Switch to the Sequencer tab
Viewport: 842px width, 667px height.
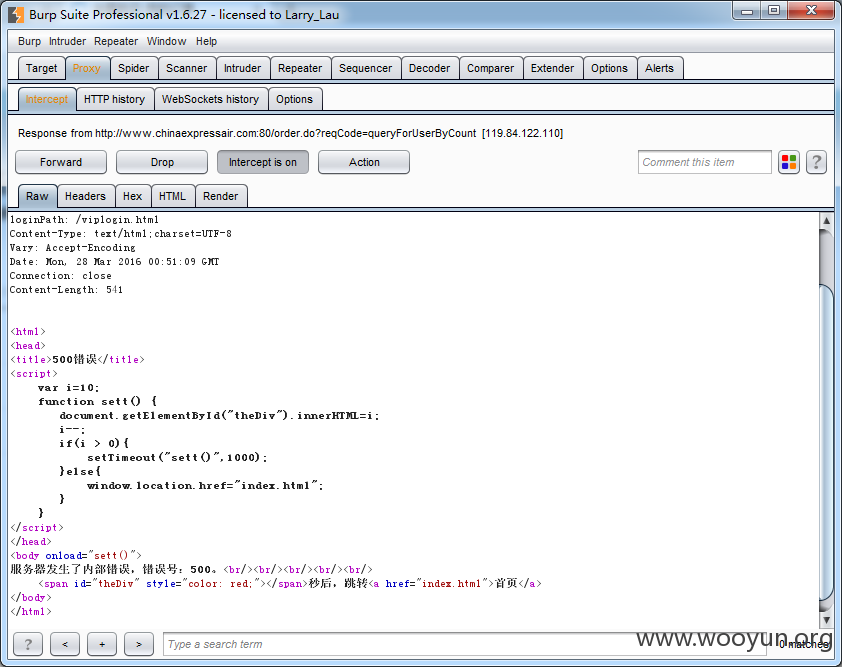[x=366, y=68]
